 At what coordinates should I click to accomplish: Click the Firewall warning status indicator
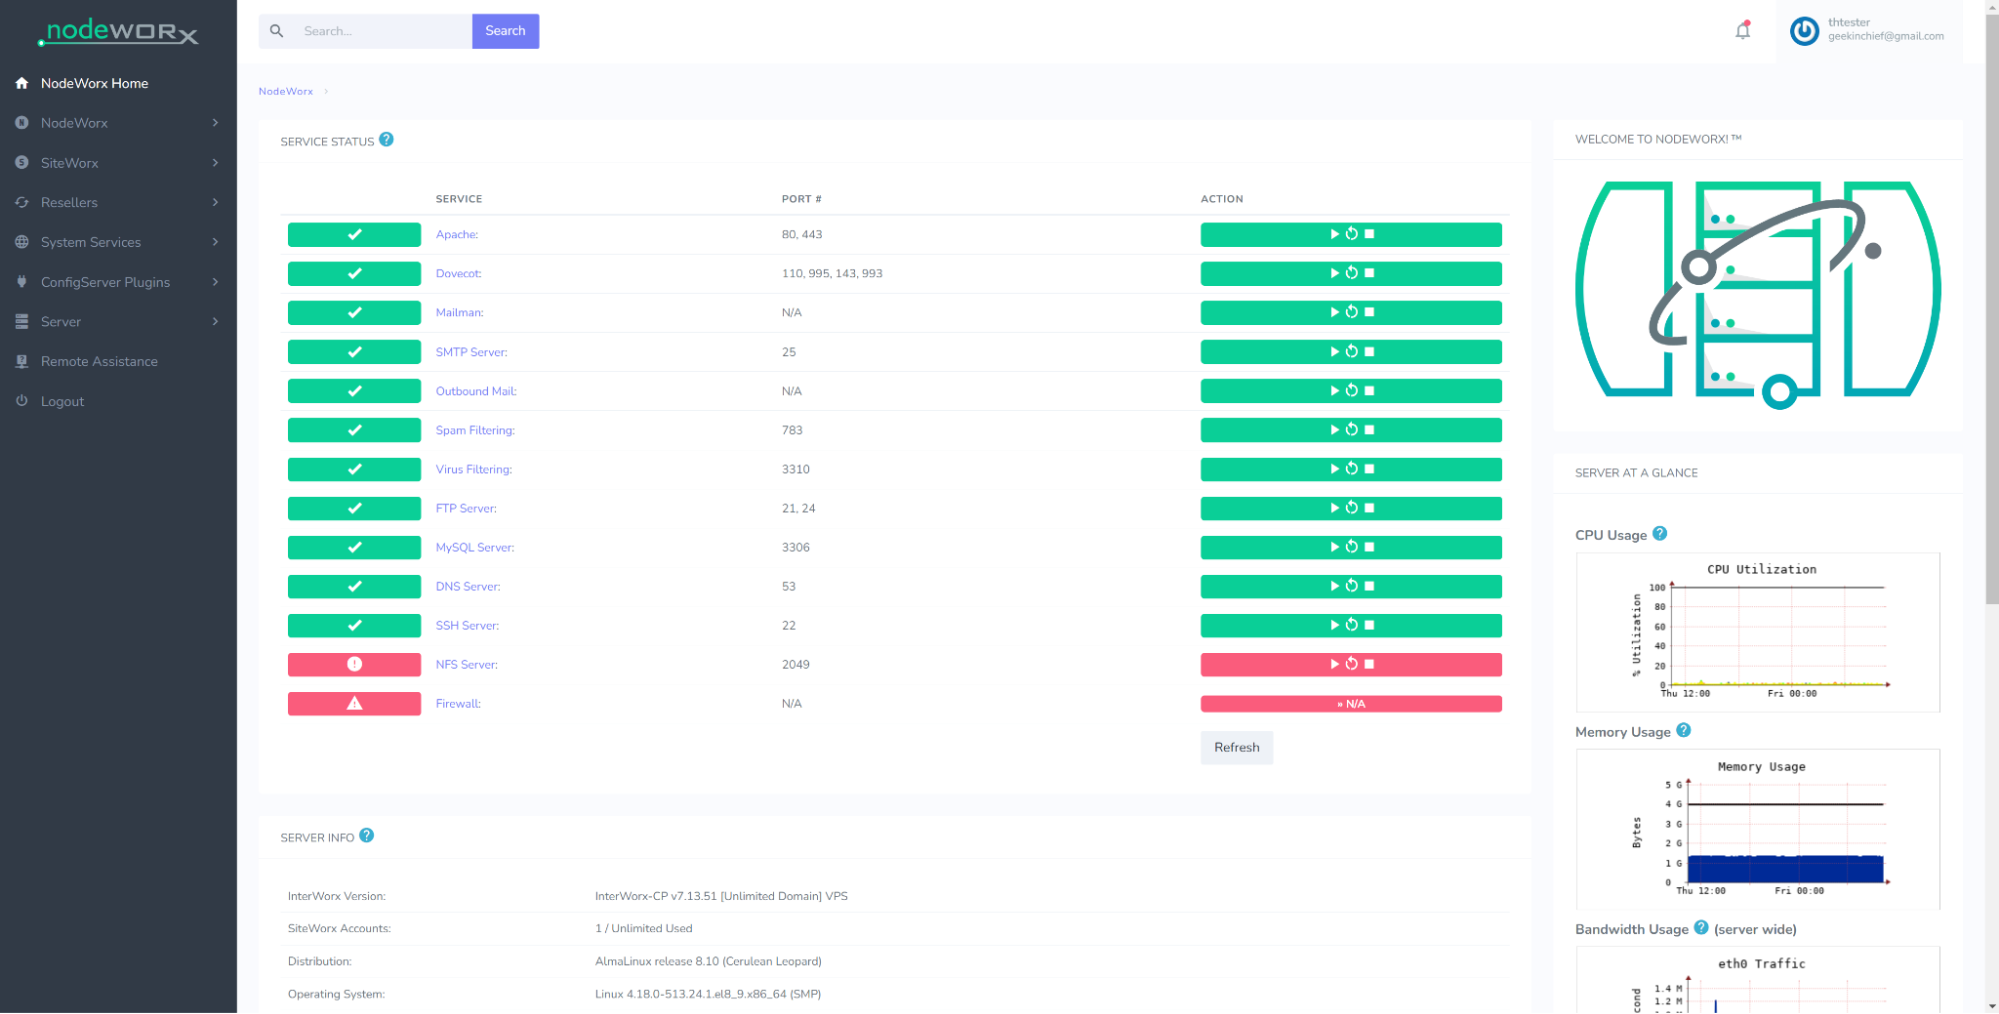(354, 704)
